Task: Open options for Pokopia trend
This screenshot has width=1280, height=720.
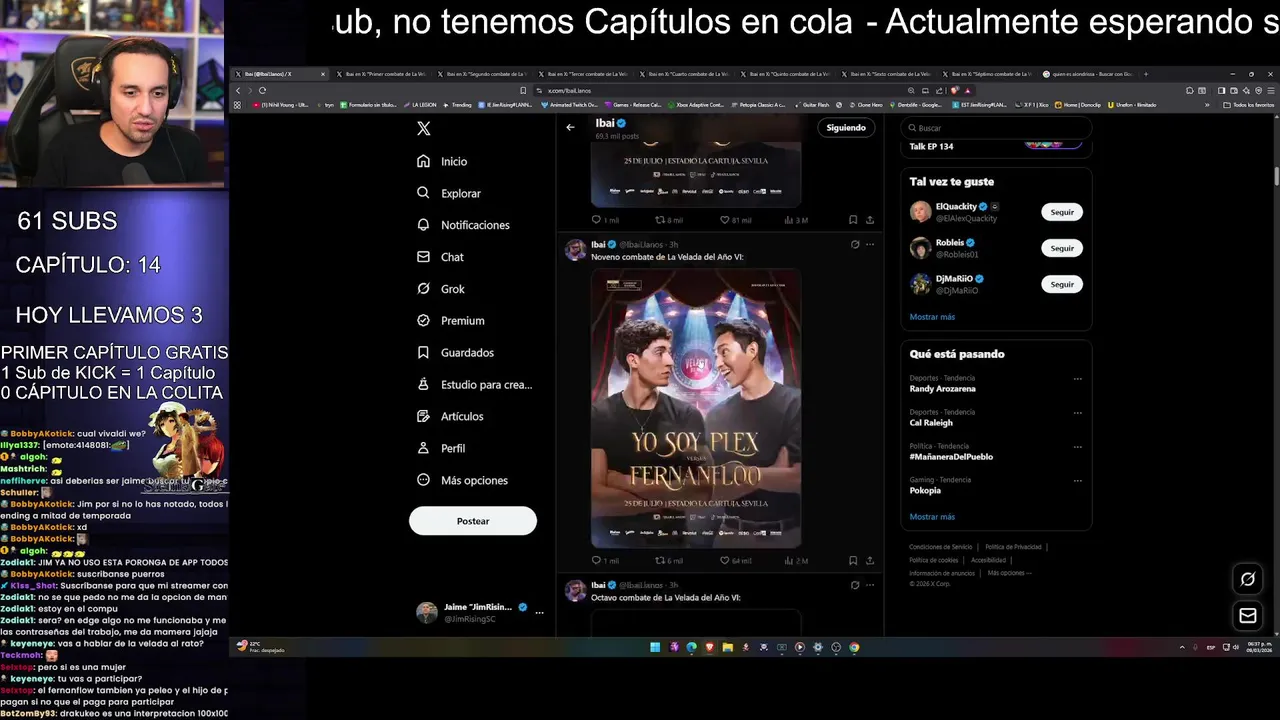Action: (1077, 481)
